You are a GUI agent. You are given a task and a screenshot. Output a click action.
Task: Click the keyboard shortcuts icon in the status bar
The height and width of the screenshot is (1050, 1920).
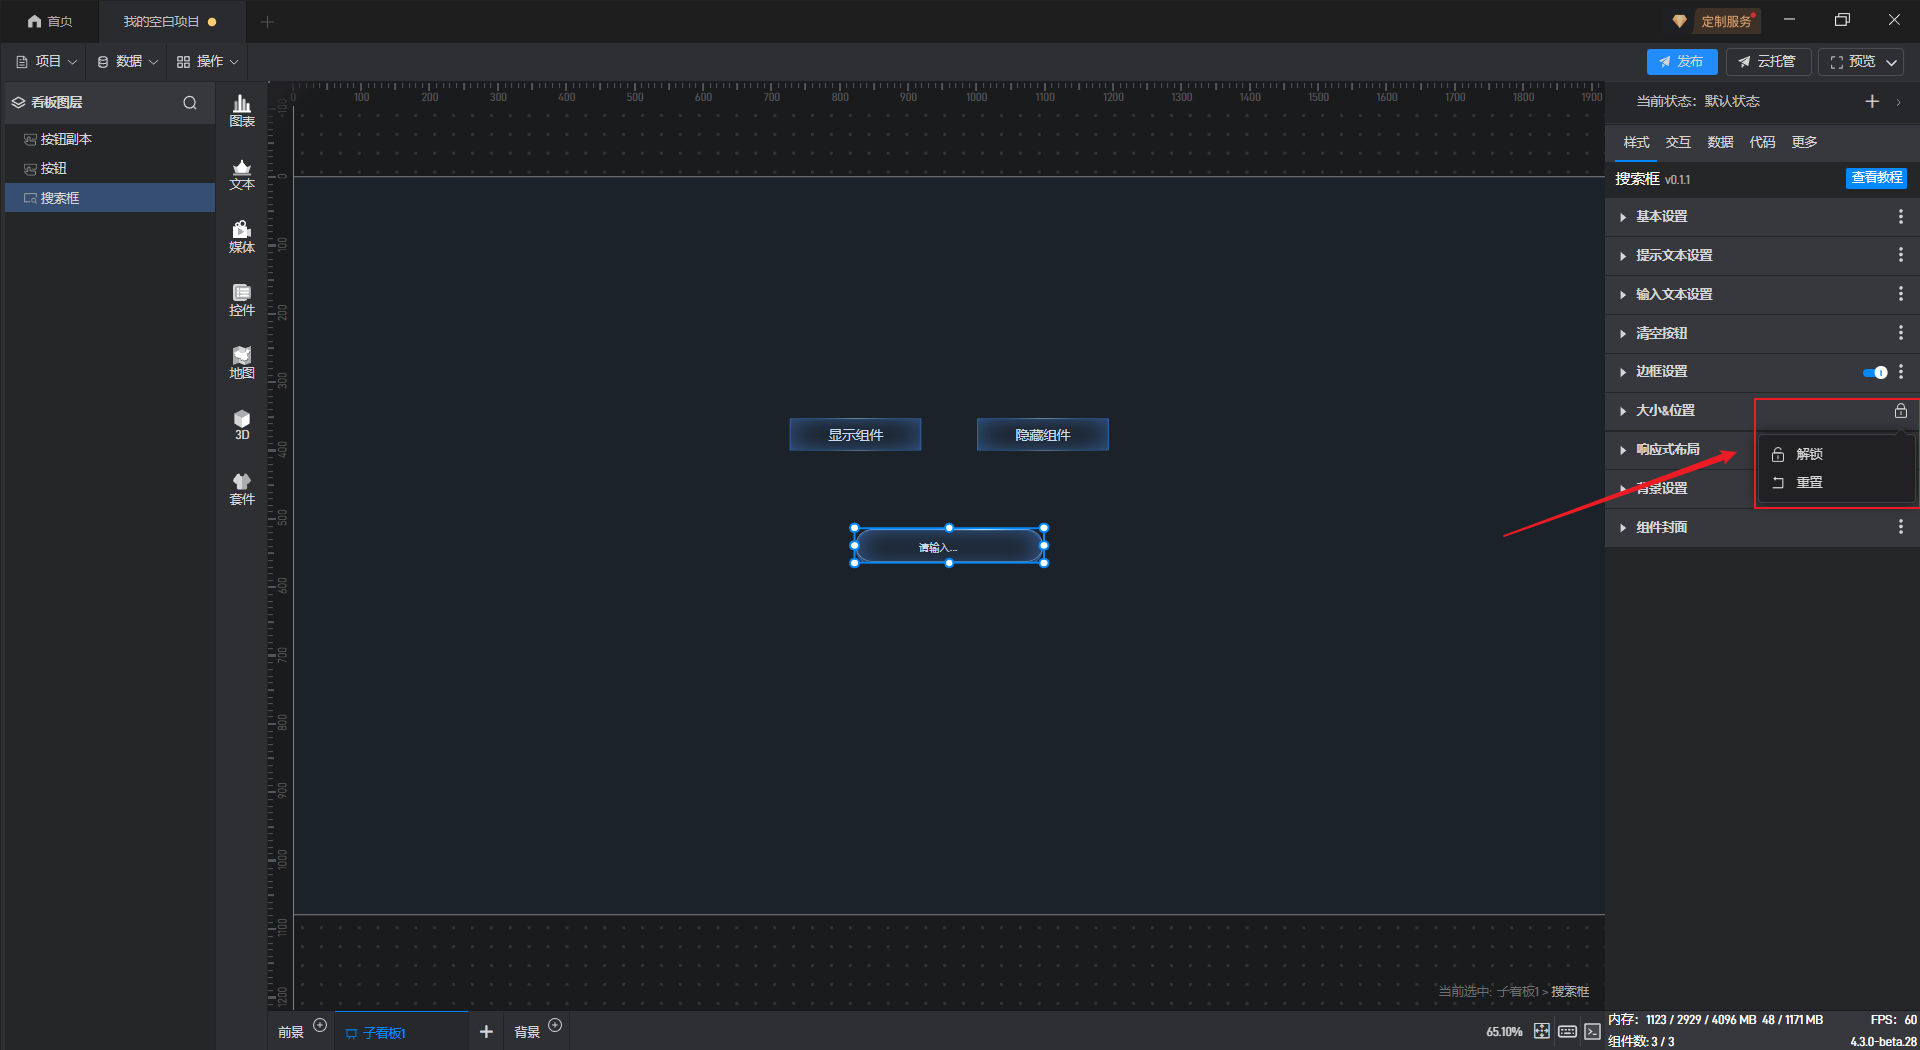[1567, 1031]
